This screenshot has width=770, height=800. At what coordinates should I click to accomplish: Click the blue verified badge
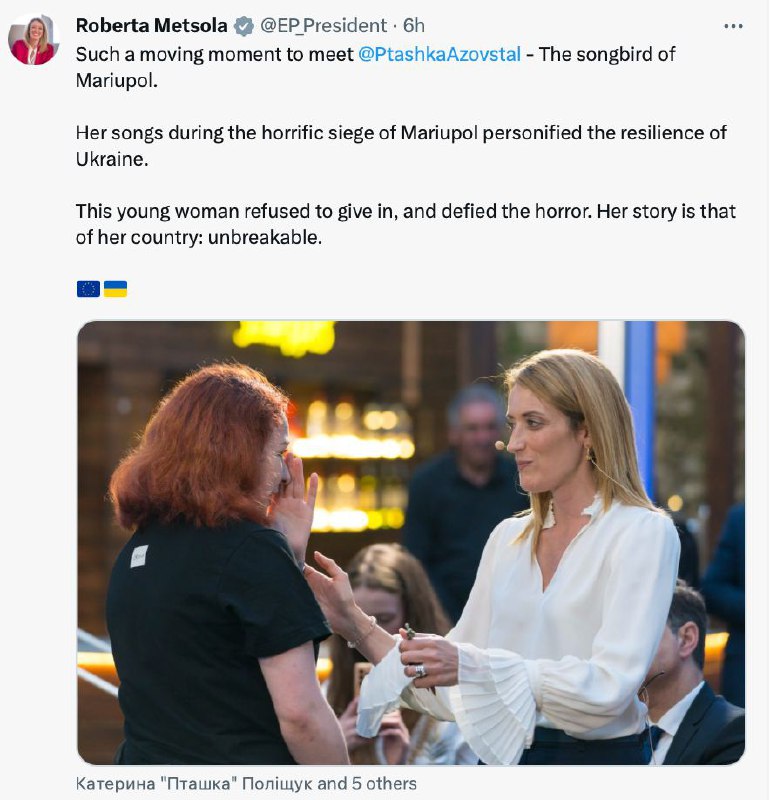coord(243,26)
